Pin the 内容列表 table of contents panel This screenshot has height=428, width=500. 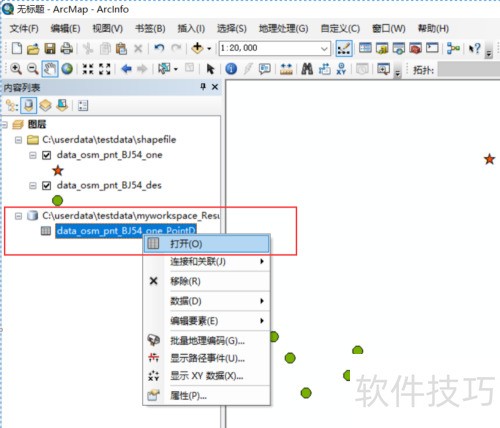[203, 87]
